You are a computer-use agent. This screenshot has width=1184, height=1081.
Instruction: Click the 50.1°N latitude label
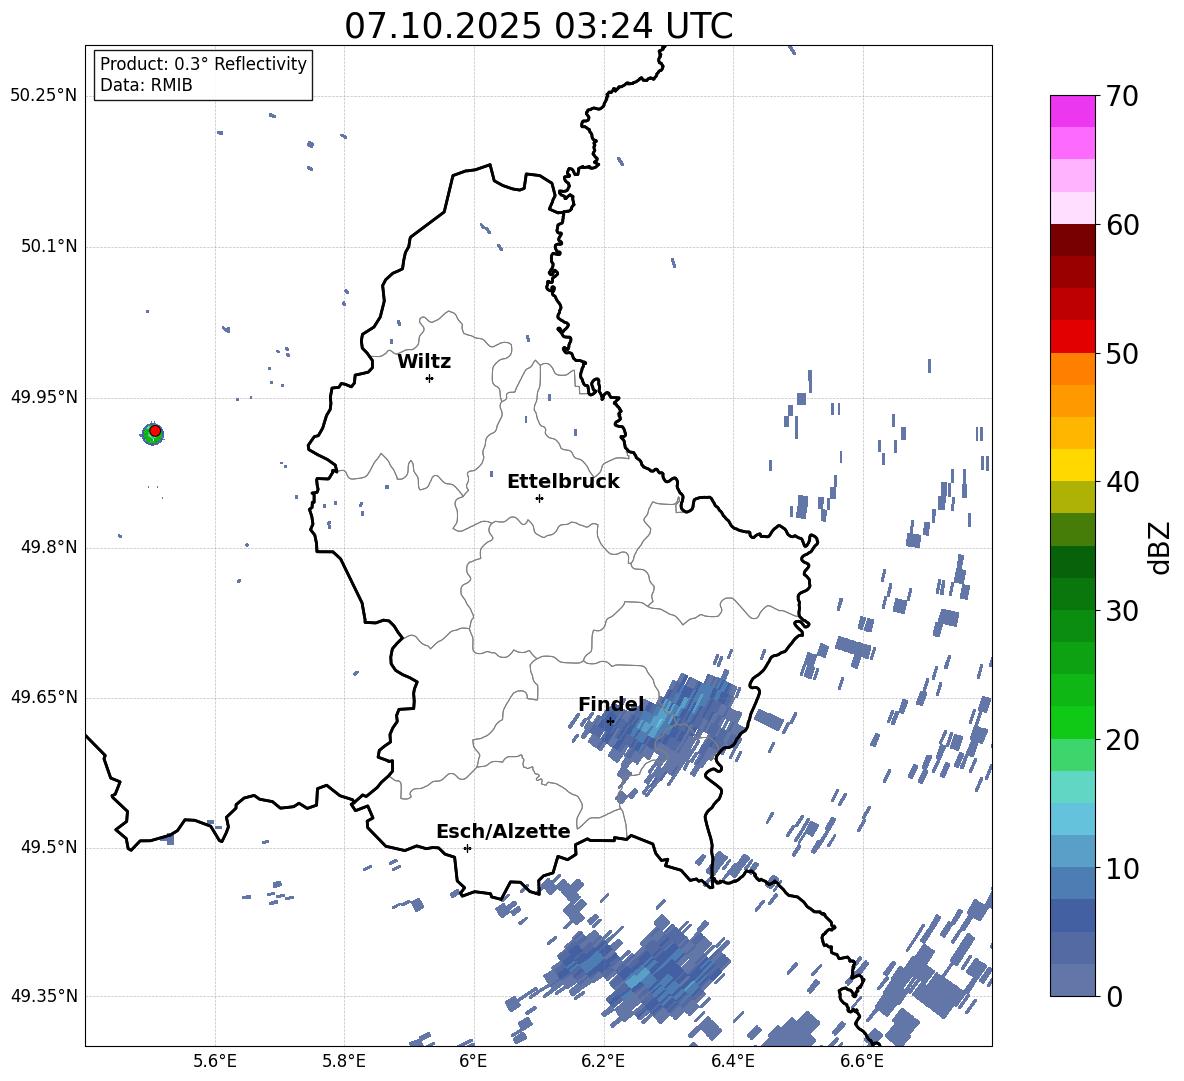[x=49, y=246]
